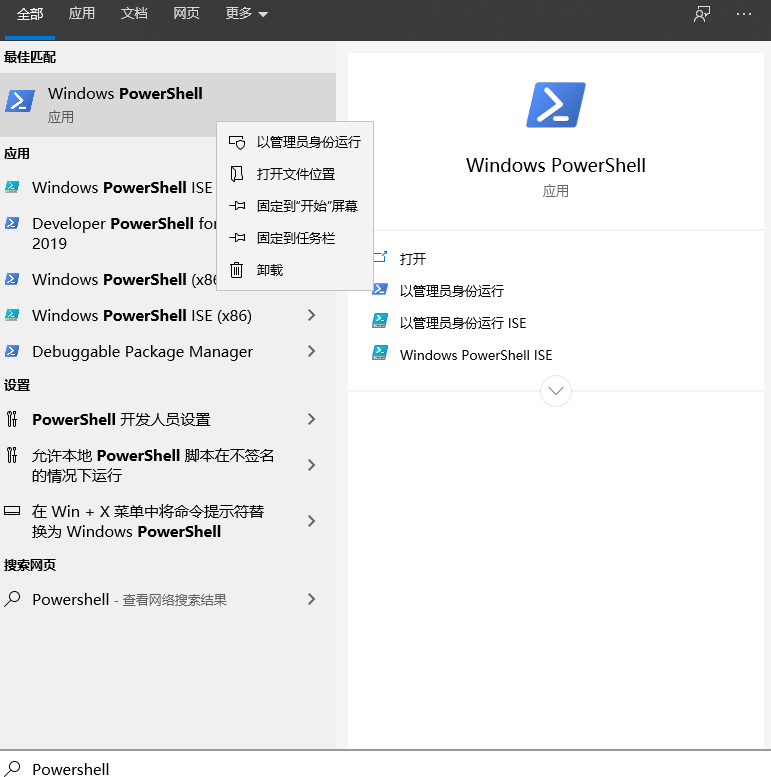Viewport: 771px width, 777px height.
Task: Click the 打开文件位置 file icon in context menu
Action: tap(237, 174)
